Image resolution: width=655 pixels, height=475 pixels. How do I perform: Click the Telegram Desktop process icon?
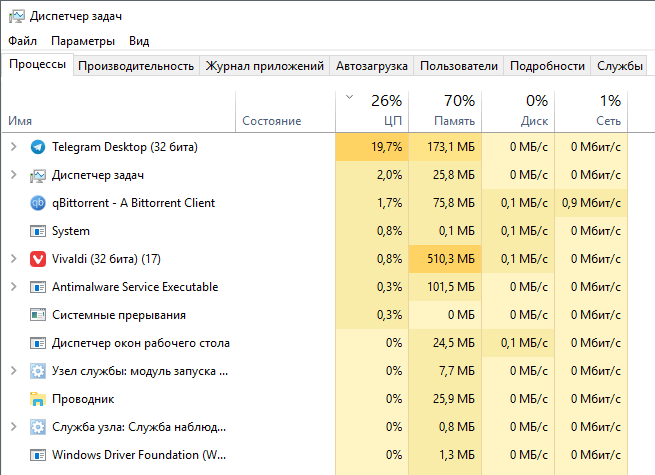click(38, 147)
